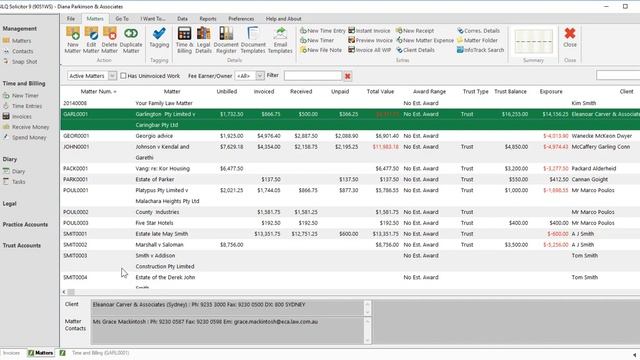Open Edit Matter from the ribbon
640x360 pixels.
click(x=91, y=40)
